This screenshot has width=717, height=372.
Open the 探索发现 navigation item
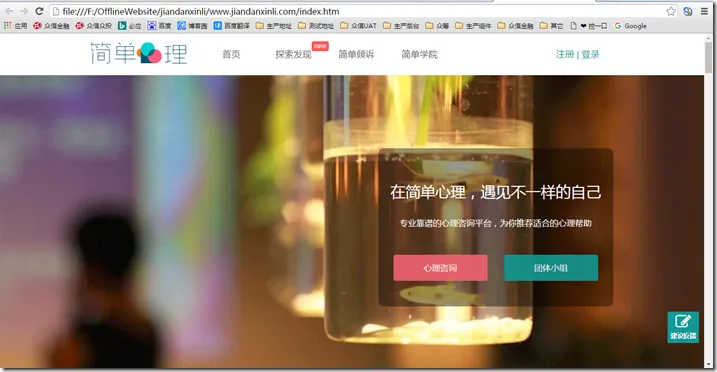(294, 54)
